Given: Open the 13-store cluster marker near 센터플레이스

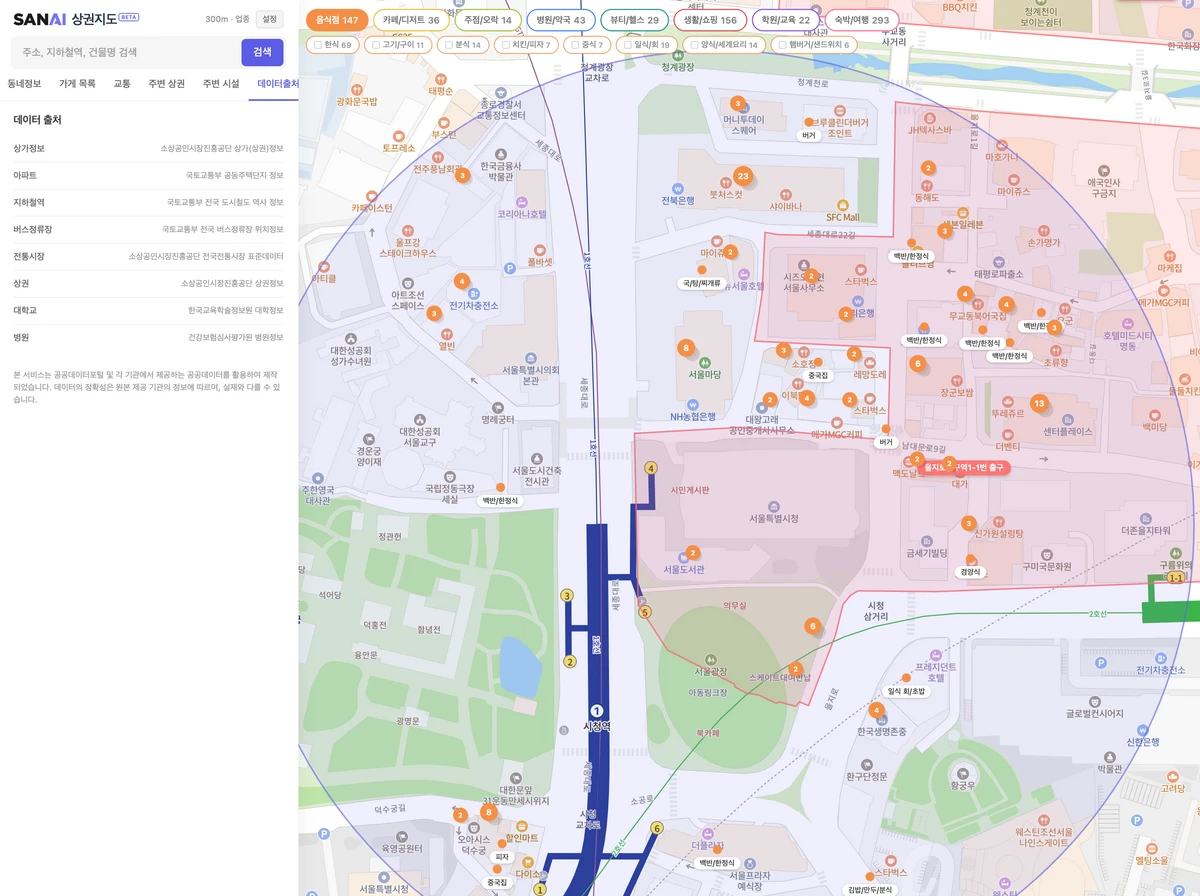Looking at the screenshot, I should tap(1039, 403).
